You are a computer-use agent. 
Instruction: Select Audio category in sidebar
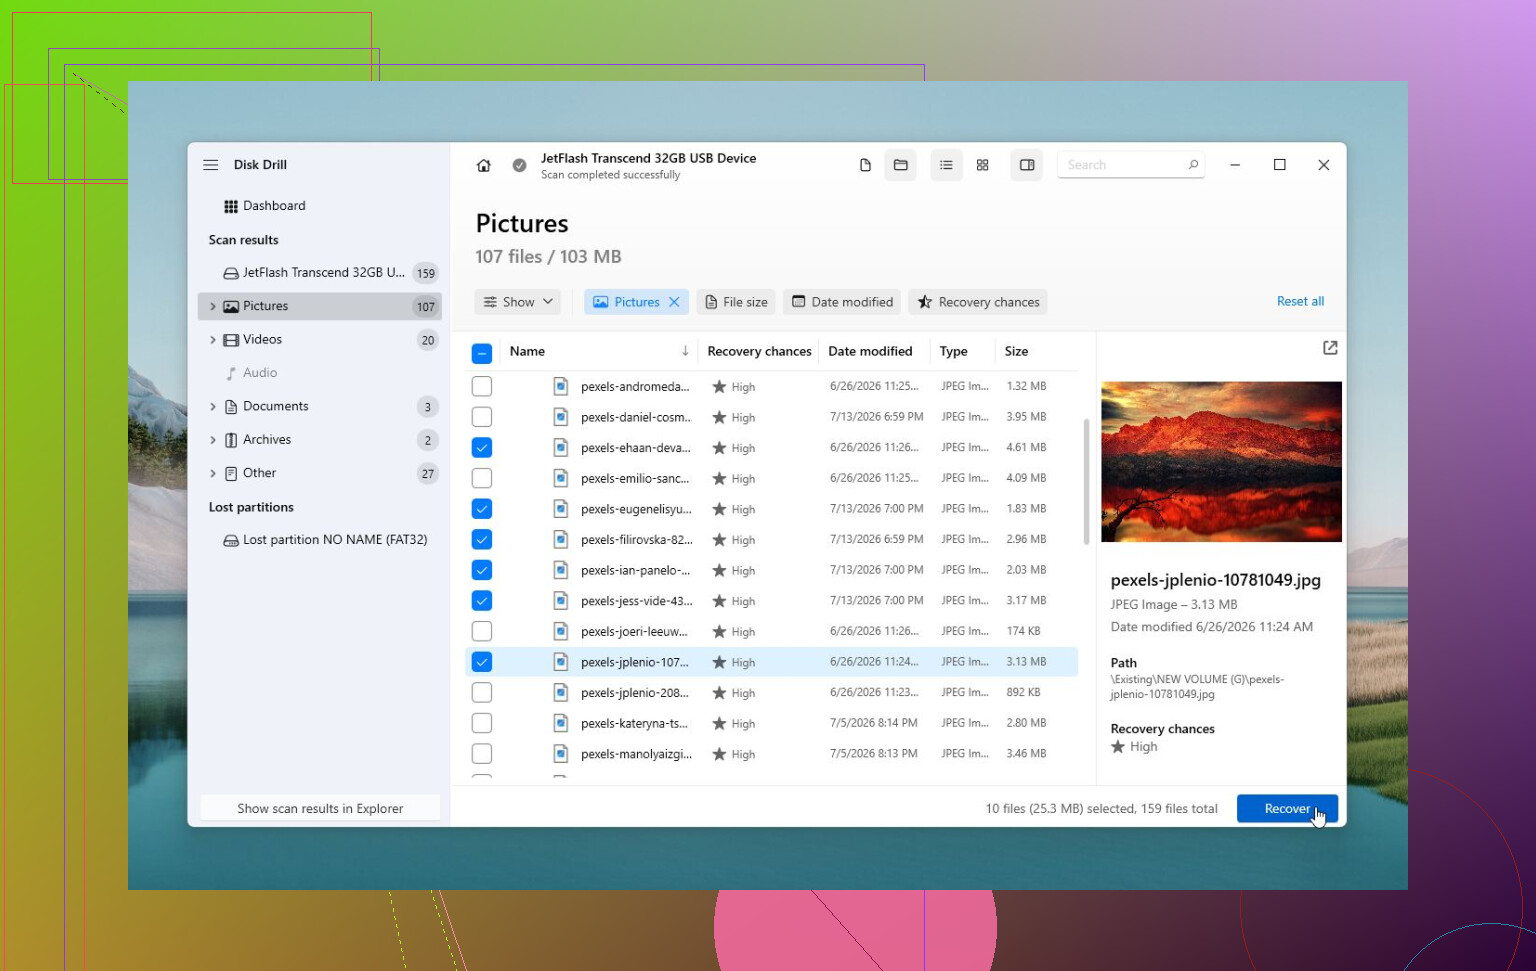click(x=320, y=373)
